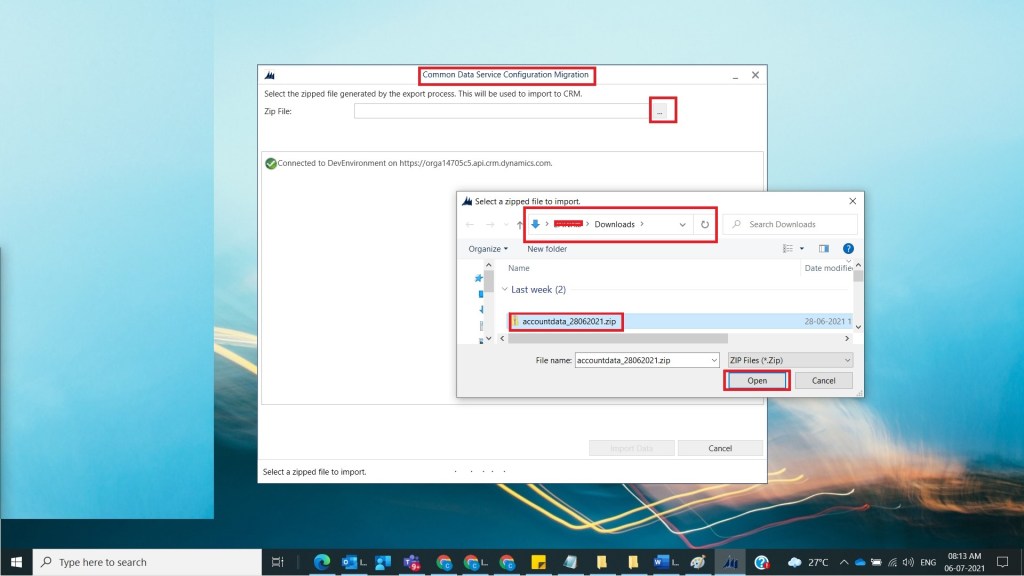Screen dimensions: 1024x576
Task: Click the browse '...' button for Zip File
Action: coord(662,112)
